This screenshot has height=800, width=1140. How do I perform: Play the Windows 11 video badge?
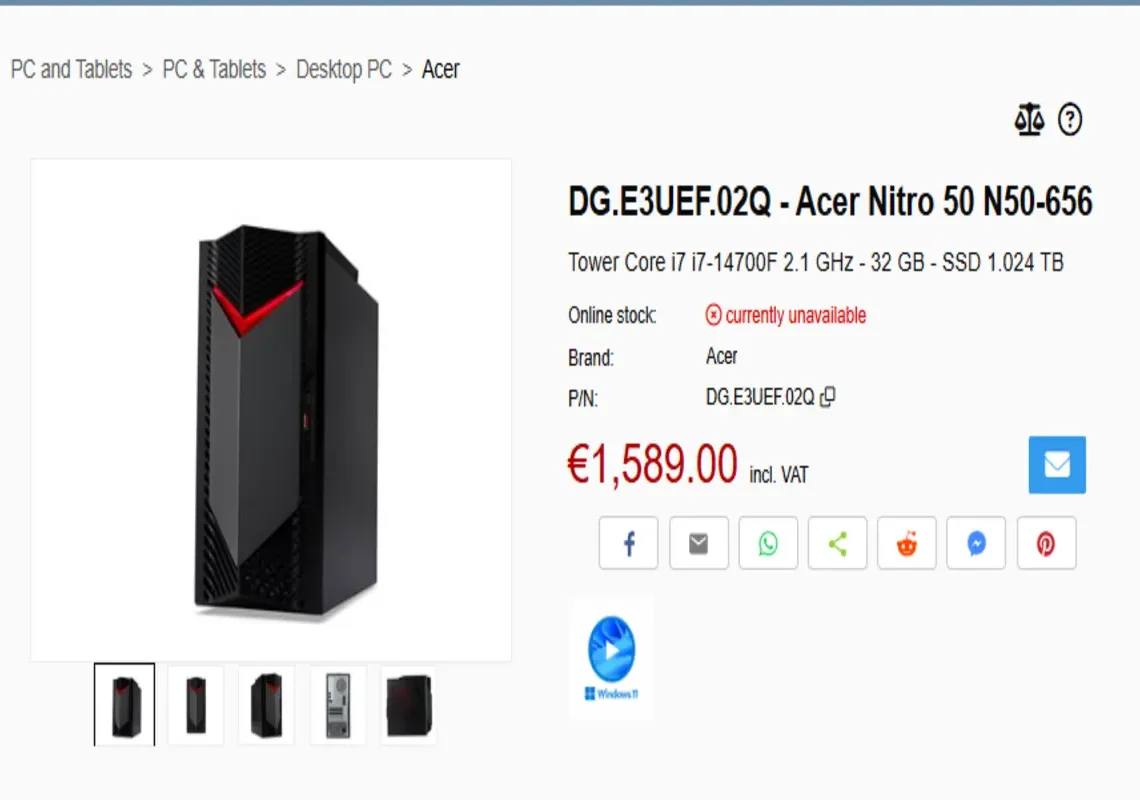coord(611,659)
